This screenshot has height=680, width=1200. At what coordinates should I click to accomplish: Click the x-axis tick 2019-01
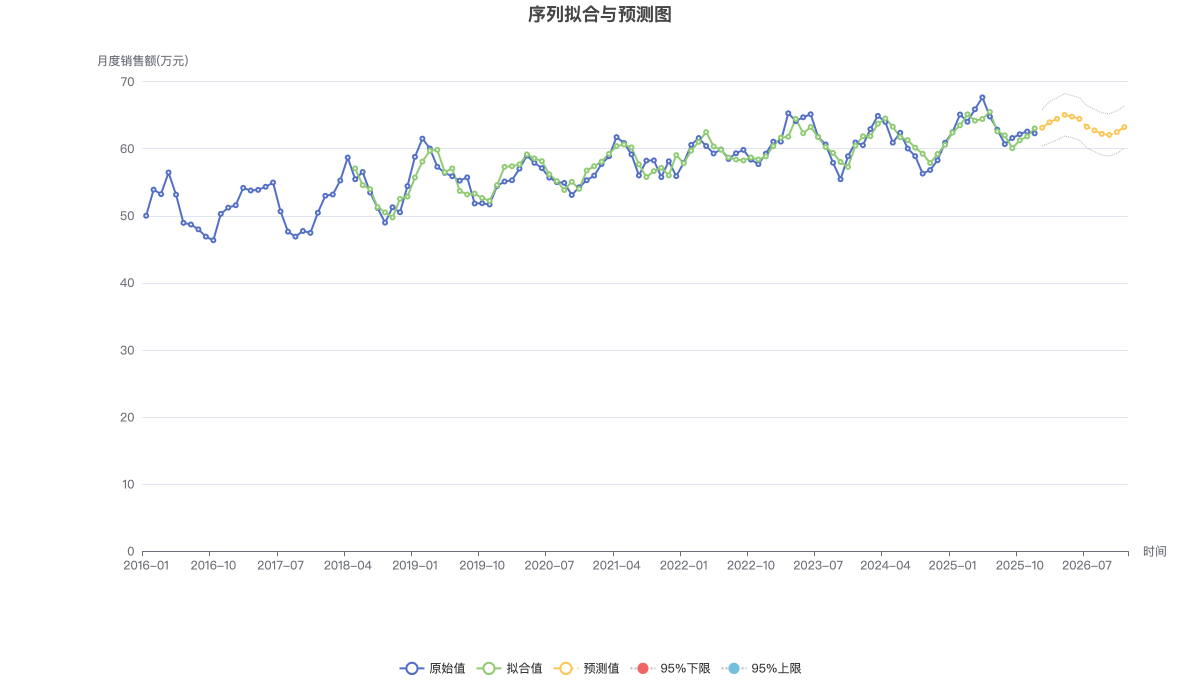(415, 565)
